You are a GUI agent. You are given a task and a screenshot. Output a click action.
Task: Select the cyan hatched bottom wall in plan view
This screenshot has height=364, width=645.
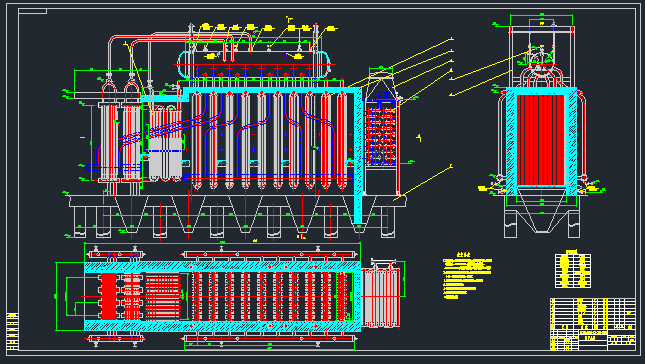pyautogui.click(x=223, y=326)
